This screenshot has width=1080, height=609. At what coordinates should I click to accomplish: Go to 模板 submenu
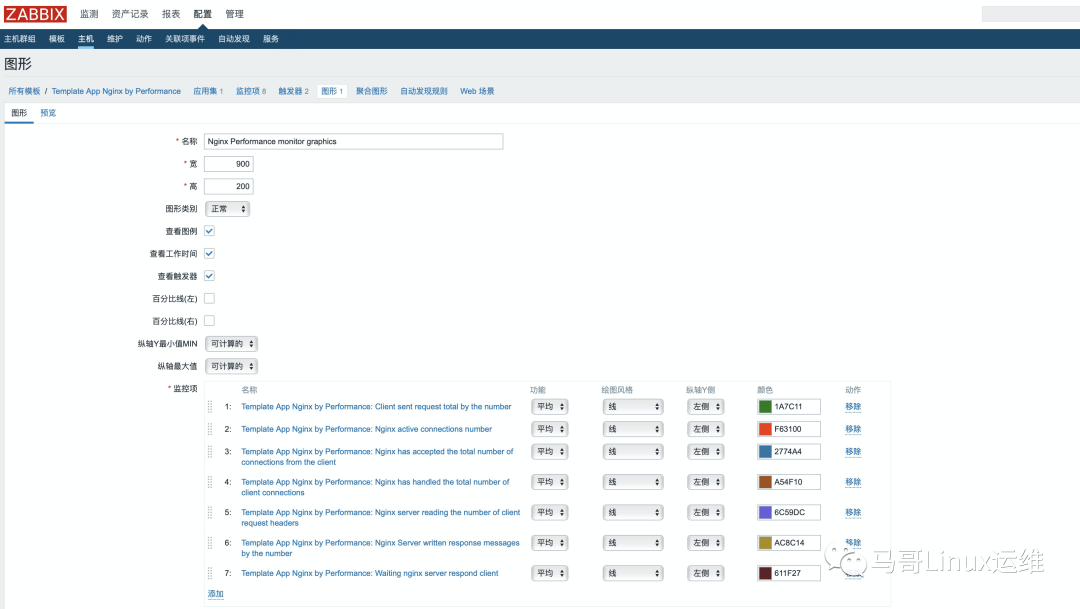(x=56, y=39)
